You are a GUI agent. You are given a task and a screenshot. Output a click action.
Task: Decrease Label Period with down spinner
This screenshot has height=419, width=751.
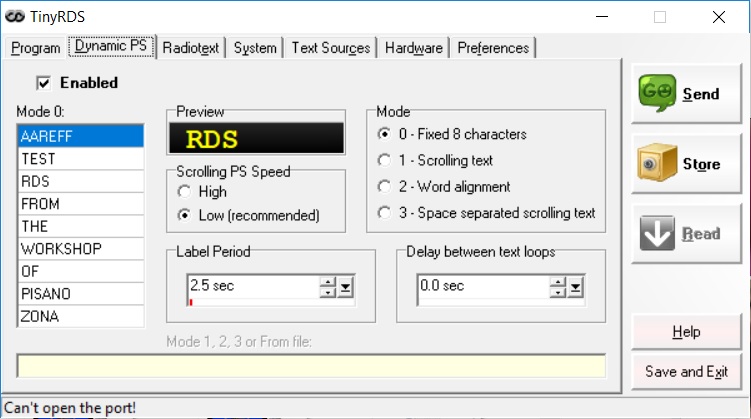pyautogui.click(x=328, y=293)
